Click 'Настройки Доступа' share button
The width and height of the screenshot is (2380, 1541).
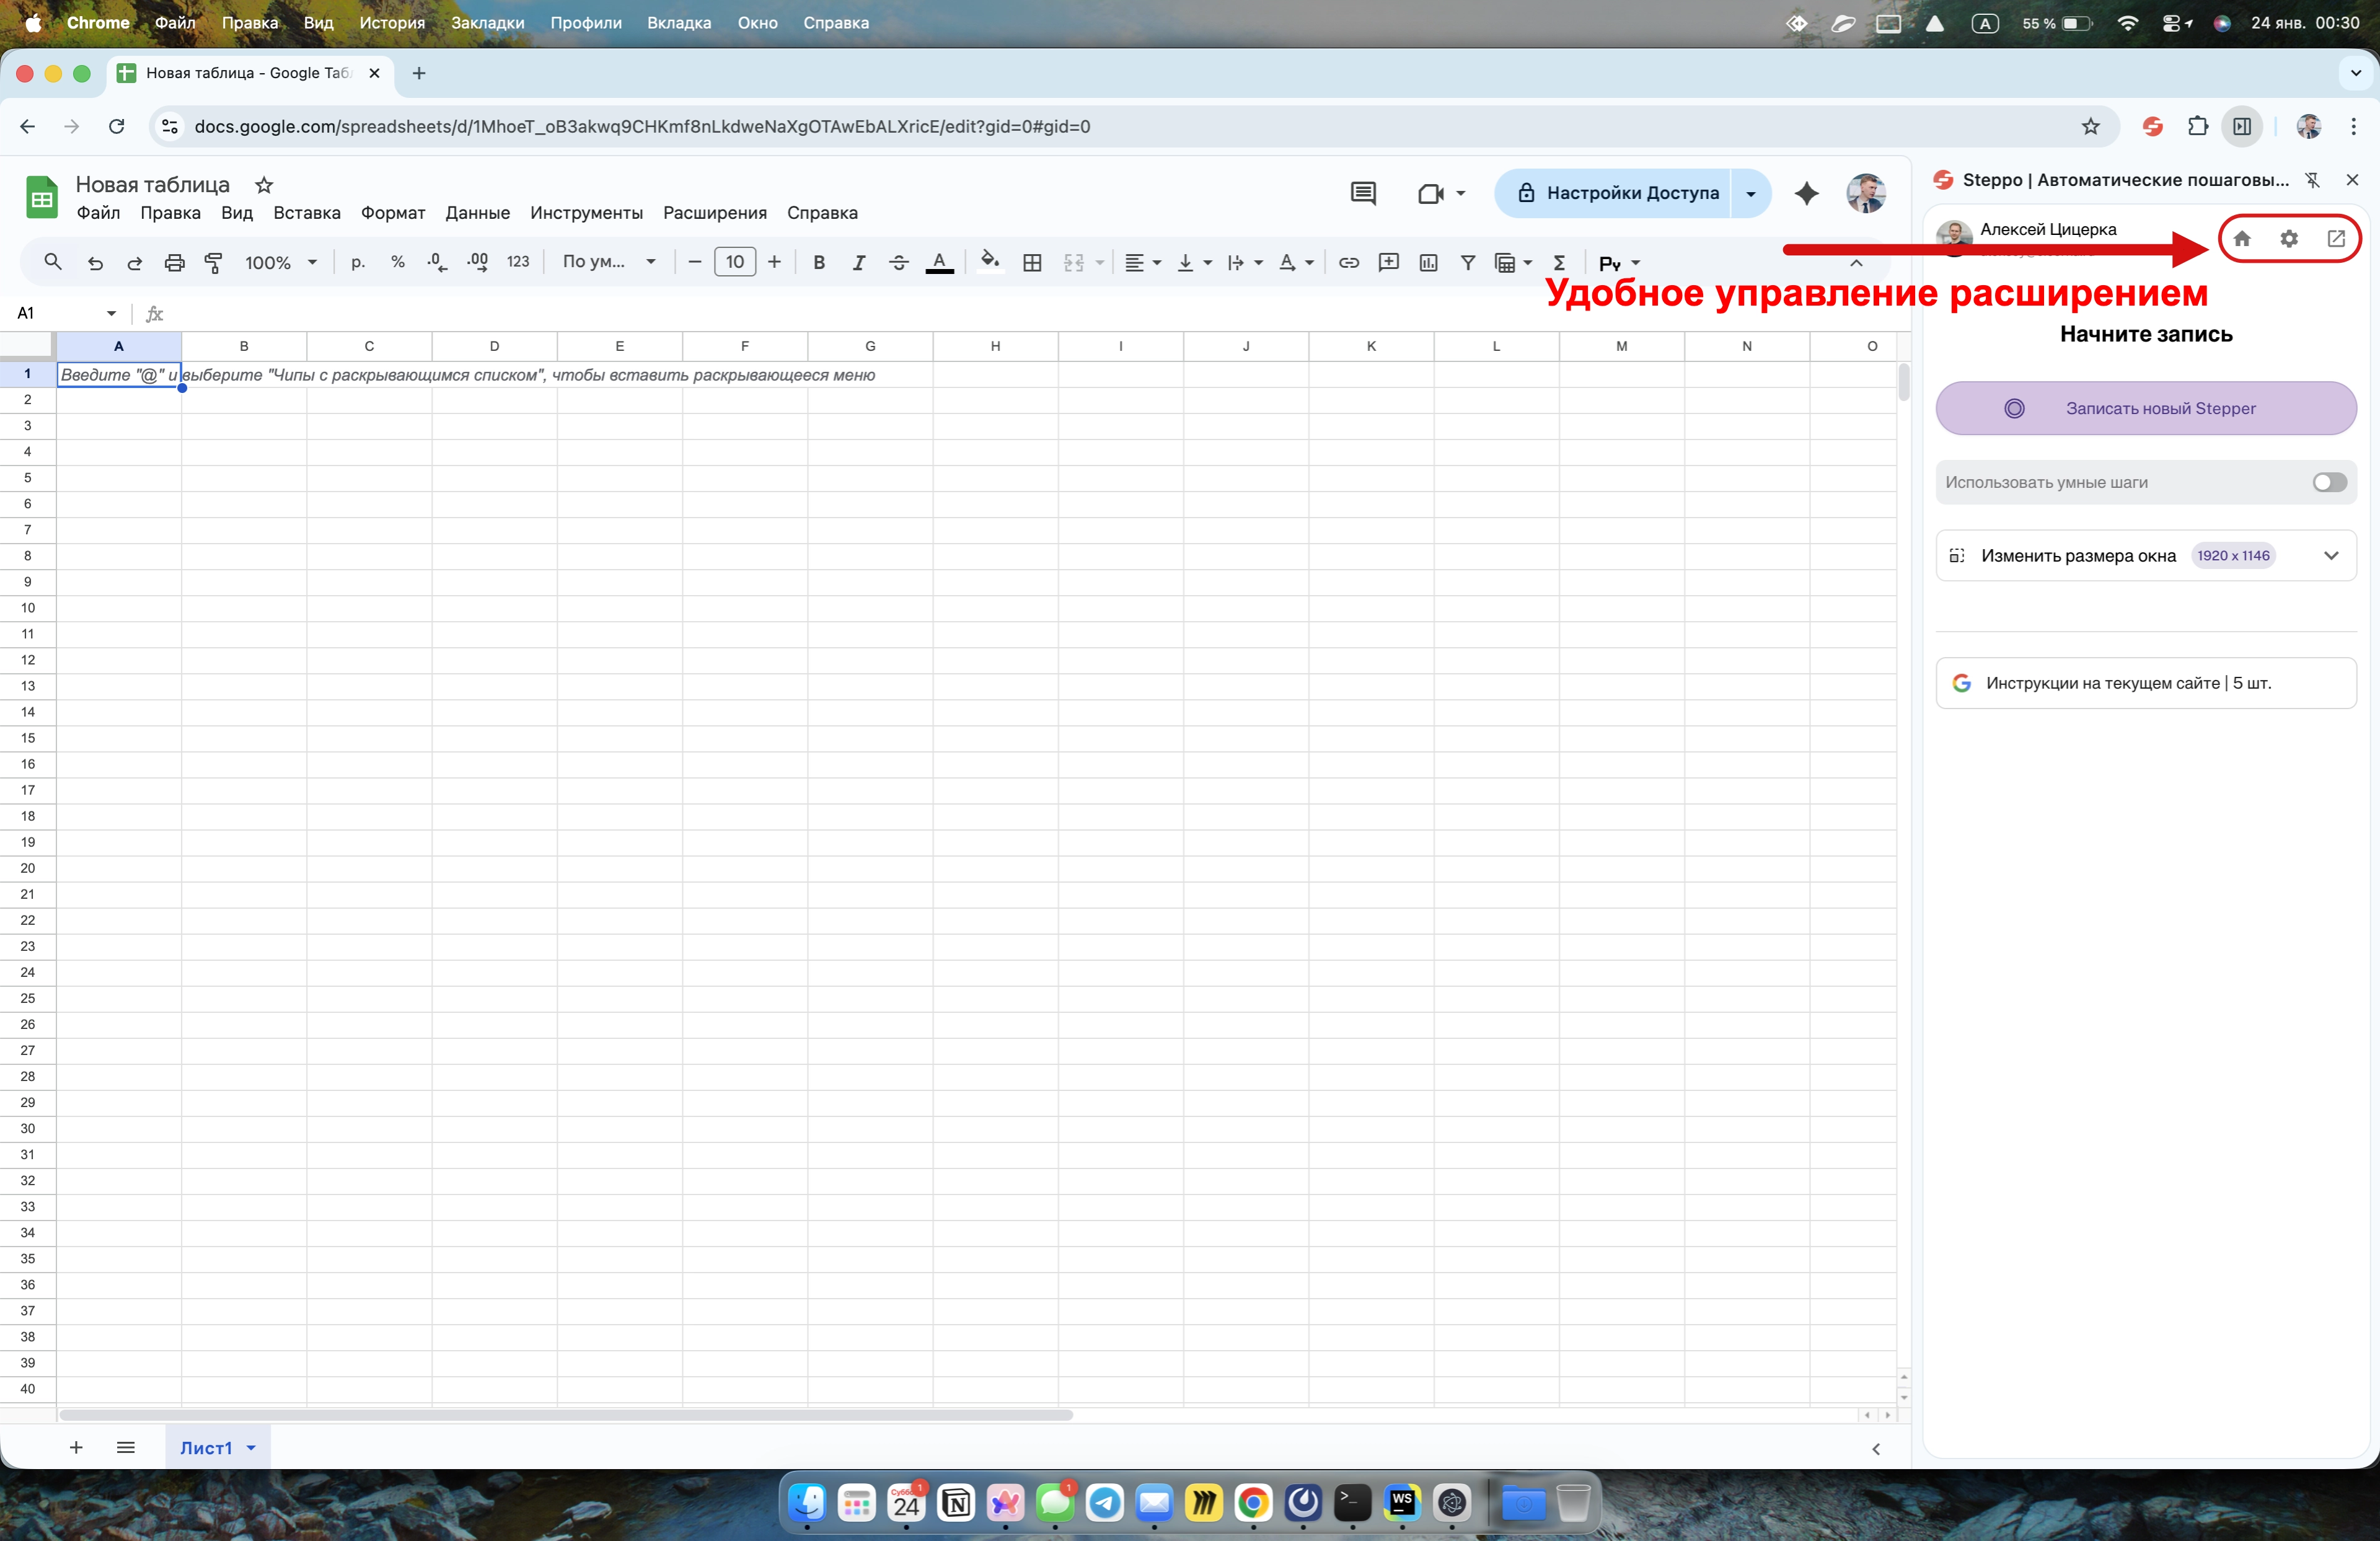[1618, 193]
